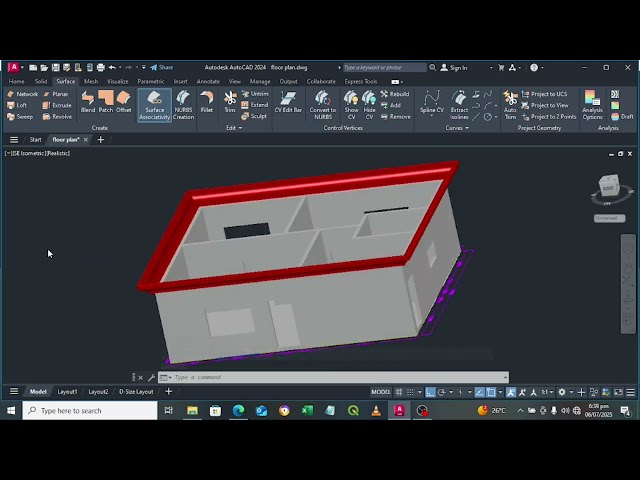Click the MODEL status bar button
640x480 pixels.
point(381,392)
